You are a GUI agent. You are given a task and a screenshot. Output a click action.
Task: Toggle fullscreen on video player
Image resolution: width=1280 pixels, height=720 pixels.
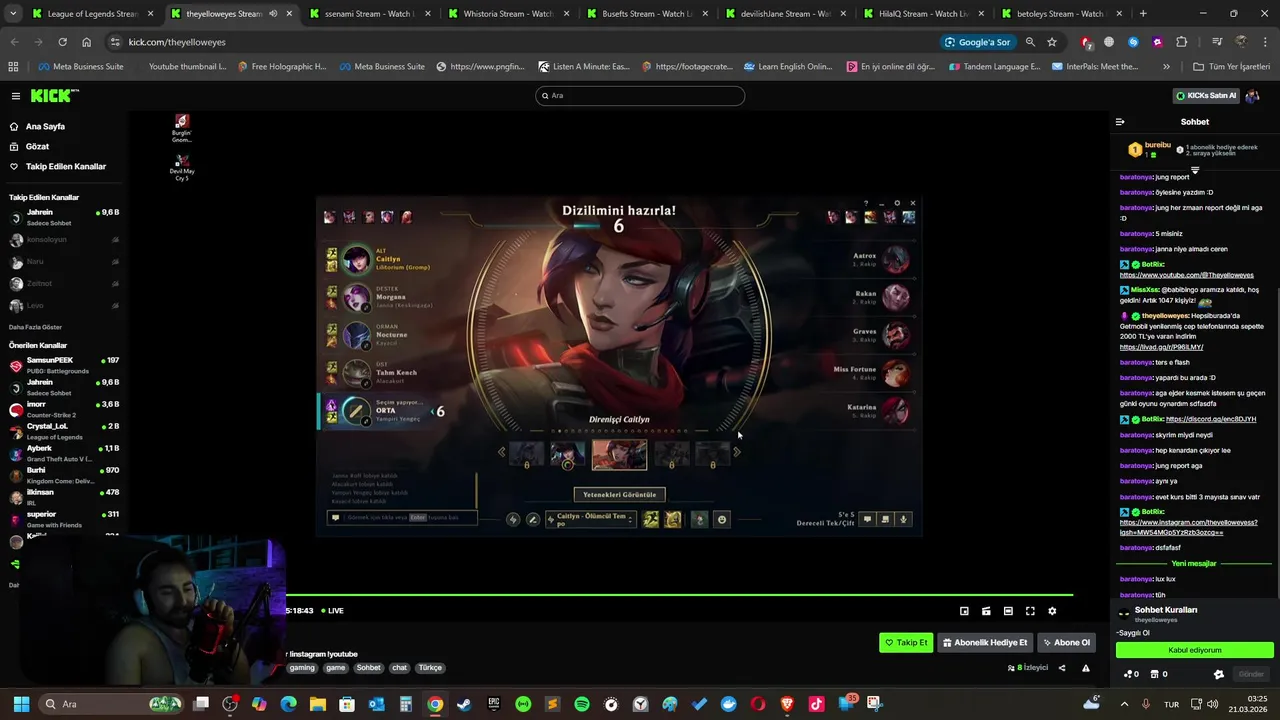tap(1030, 611)
